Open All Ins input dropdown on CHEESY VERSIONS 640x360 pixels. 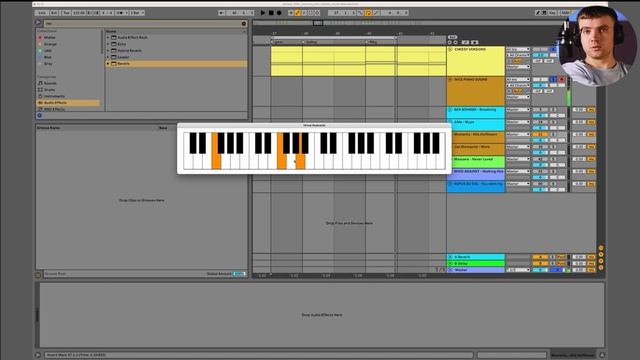click(x=518, y=49)
